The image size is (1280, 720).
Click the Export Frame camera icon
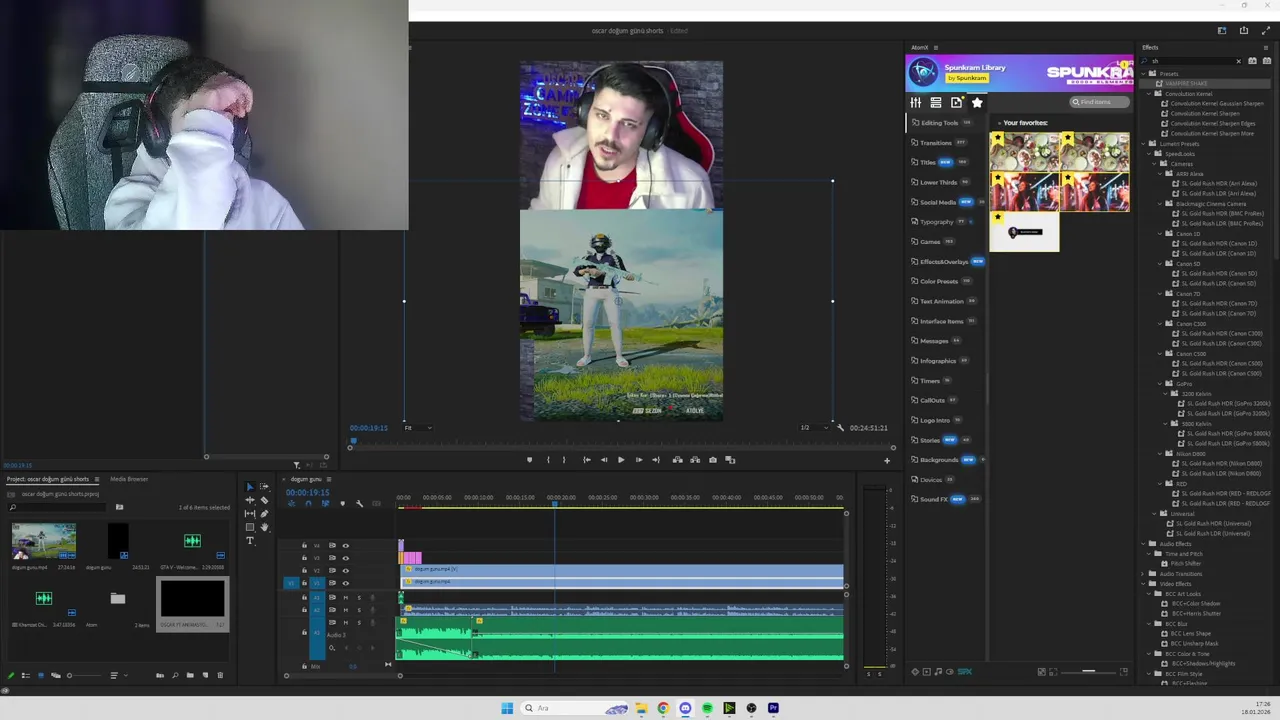click(x=713, y=460)
